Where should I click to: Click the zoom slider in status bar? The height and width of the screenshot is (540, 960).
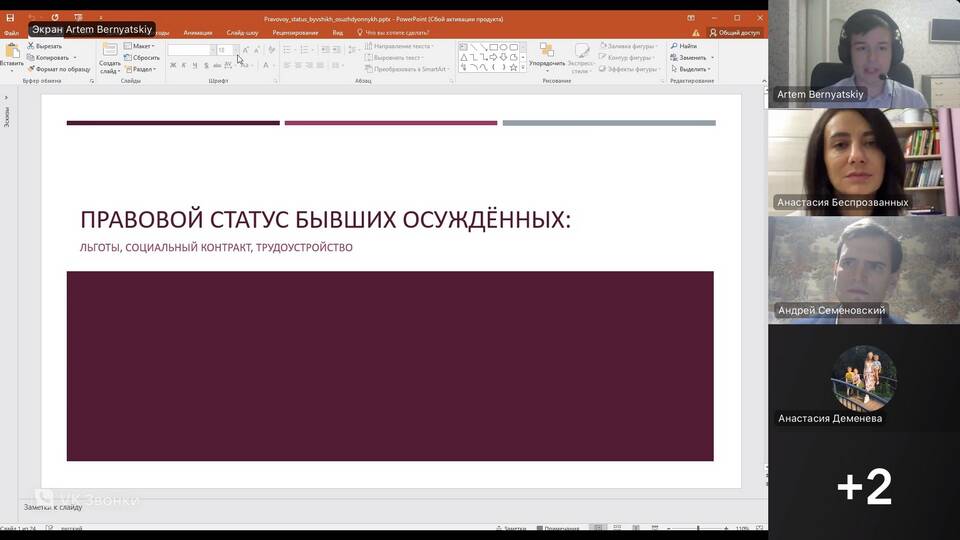coord(695,528)
